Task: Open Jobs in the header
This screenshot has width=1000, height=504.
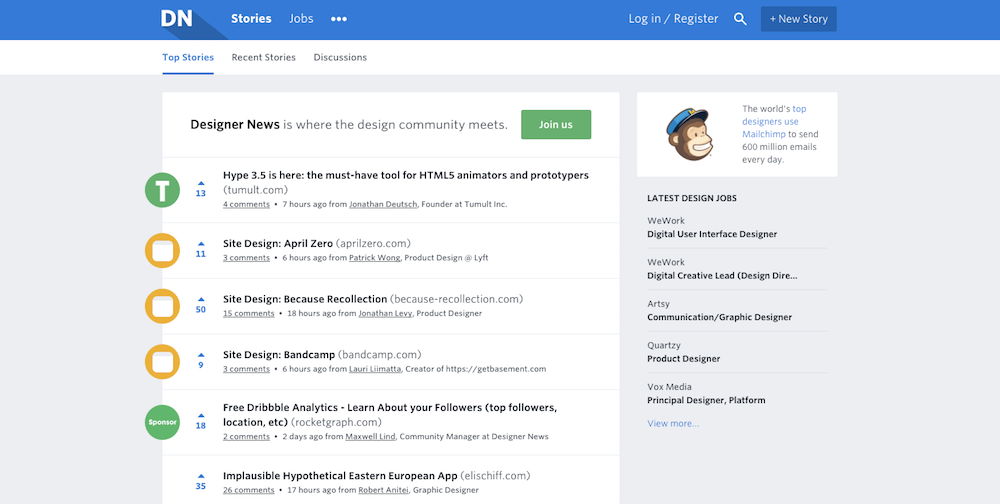Action: click(301, 19)
